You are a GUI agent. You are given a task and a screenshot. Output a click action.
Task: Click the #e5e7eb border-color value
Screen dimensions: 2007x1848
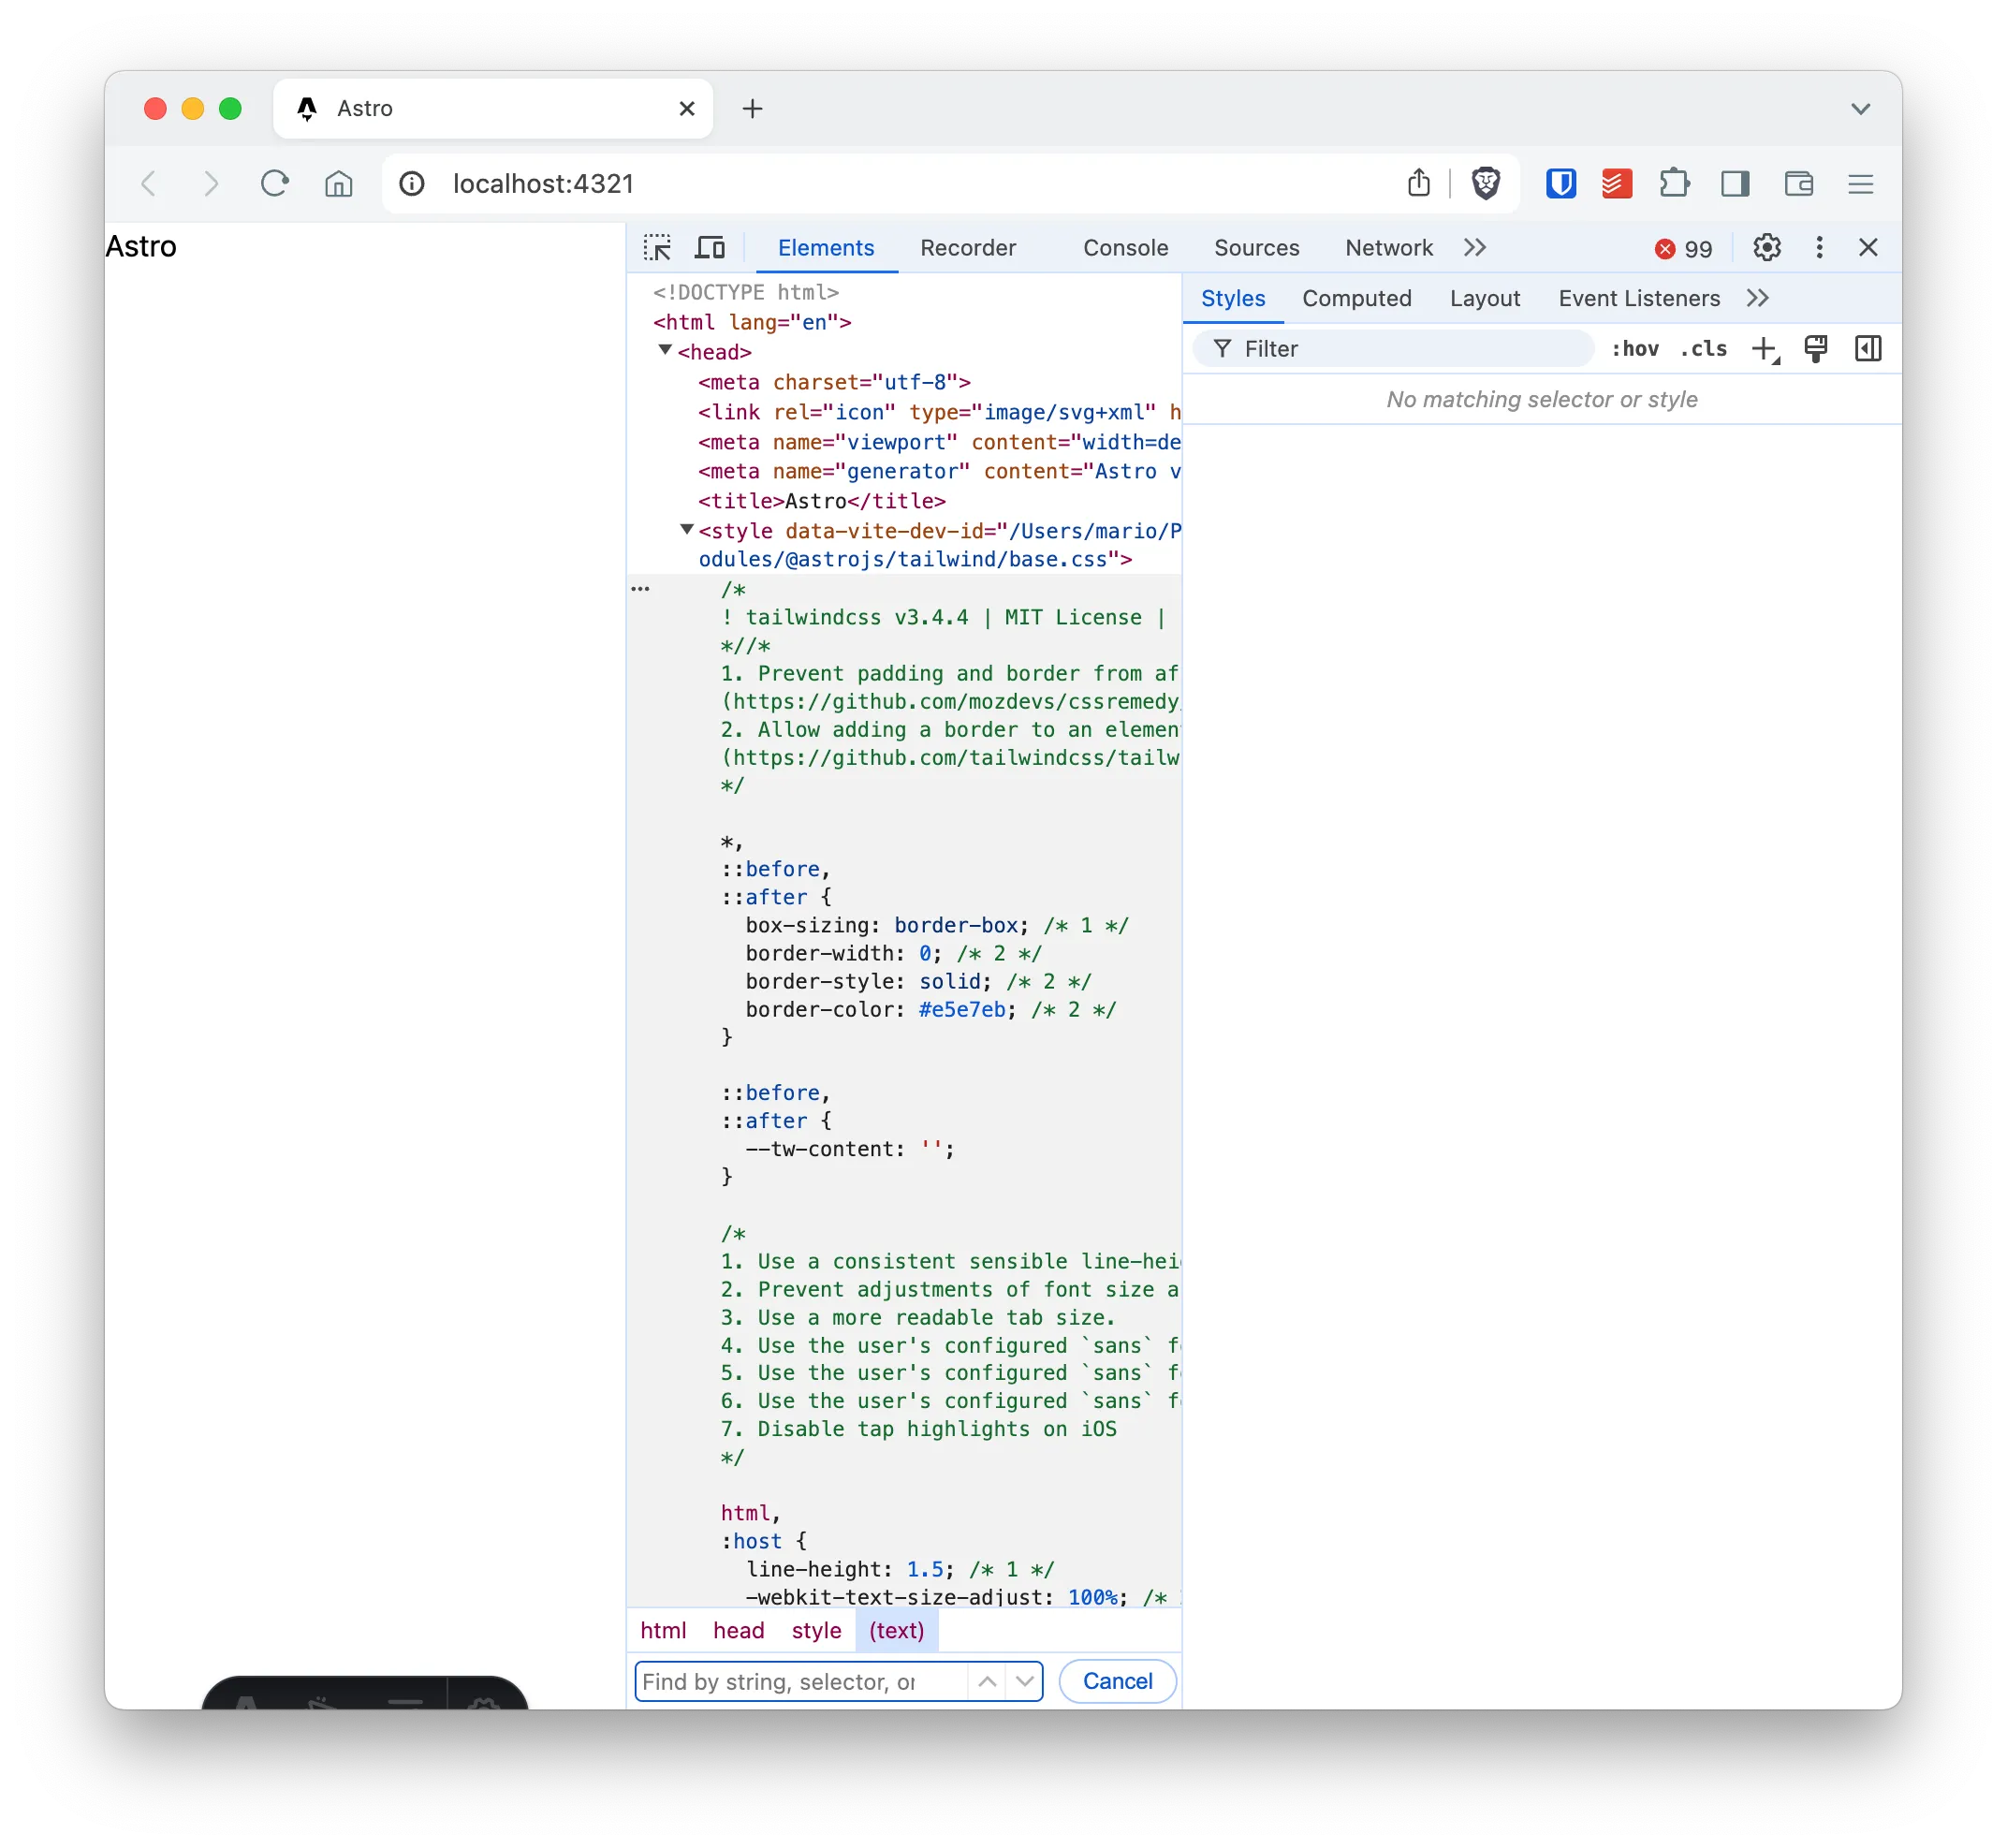coord(962,1010)
